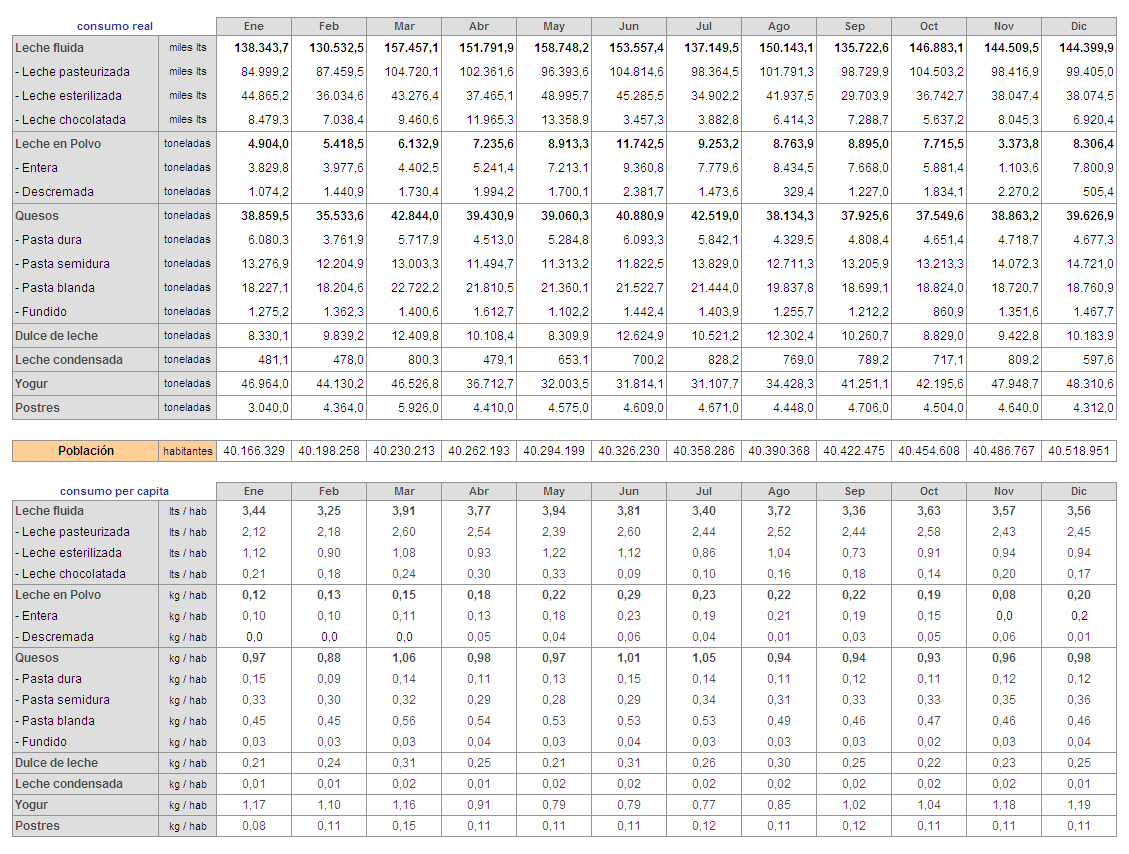1129x854 pixels.
Task: Click 'Quesos' label in consumo real table
Action: (37, 216)
